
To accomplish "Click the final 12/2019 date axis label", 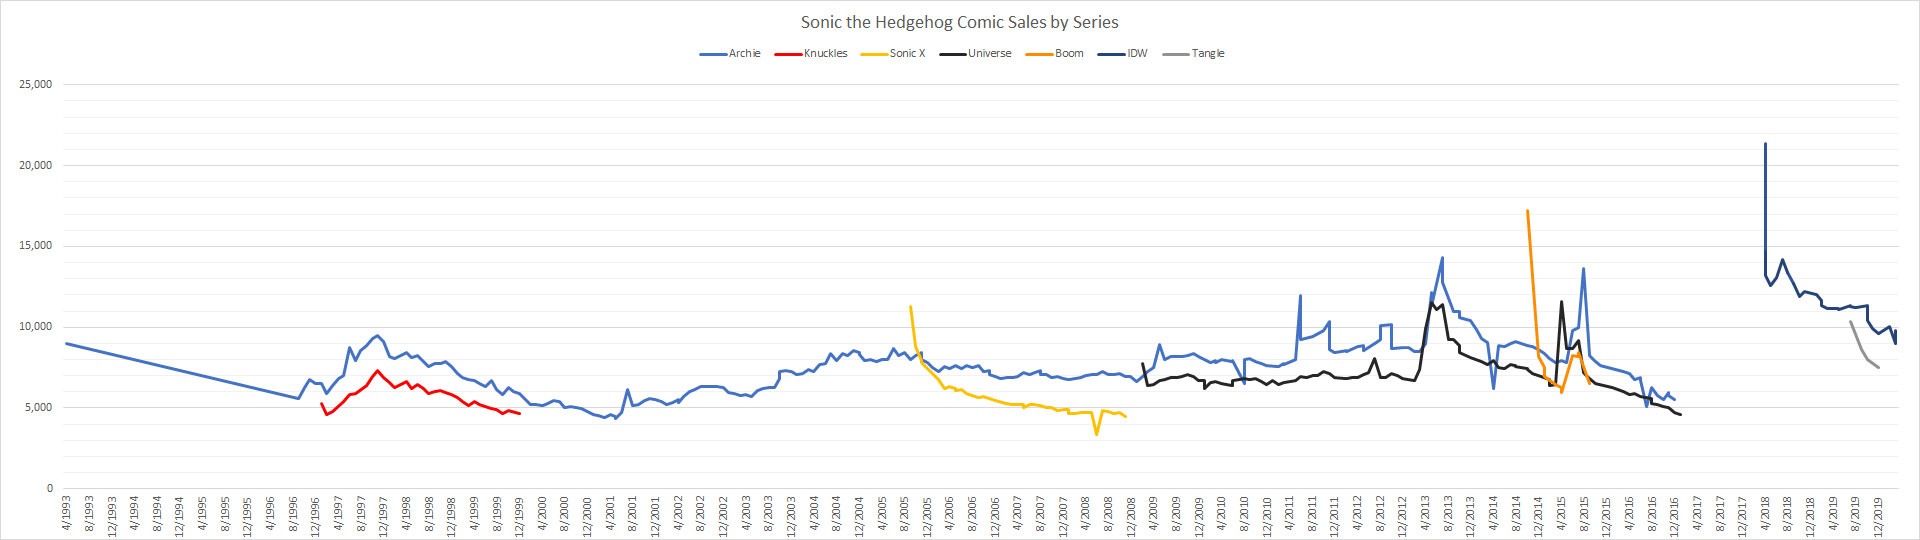I will (1878, 515).
